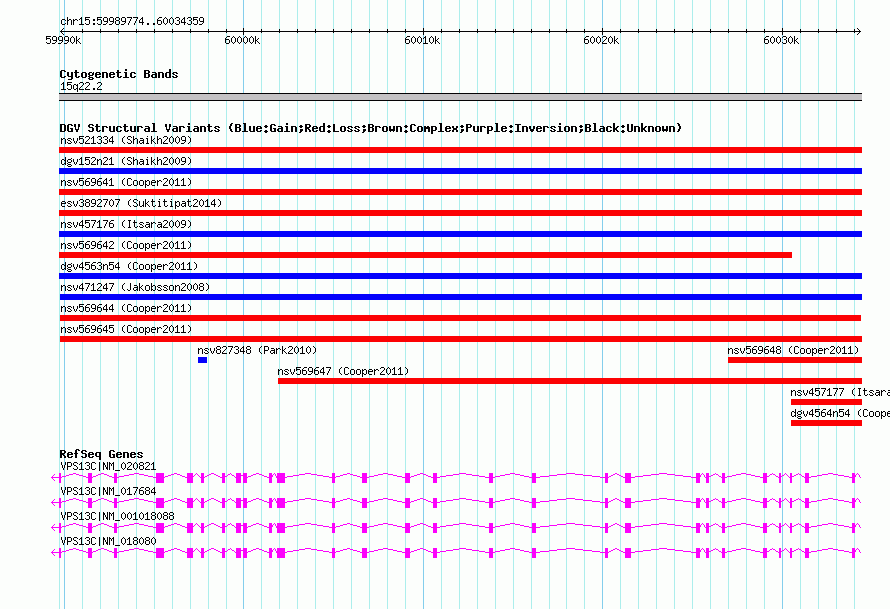Click the nsv827348 (Park2010) label
The width and height of the screenshot is (890, 609).
pos(257,350)
